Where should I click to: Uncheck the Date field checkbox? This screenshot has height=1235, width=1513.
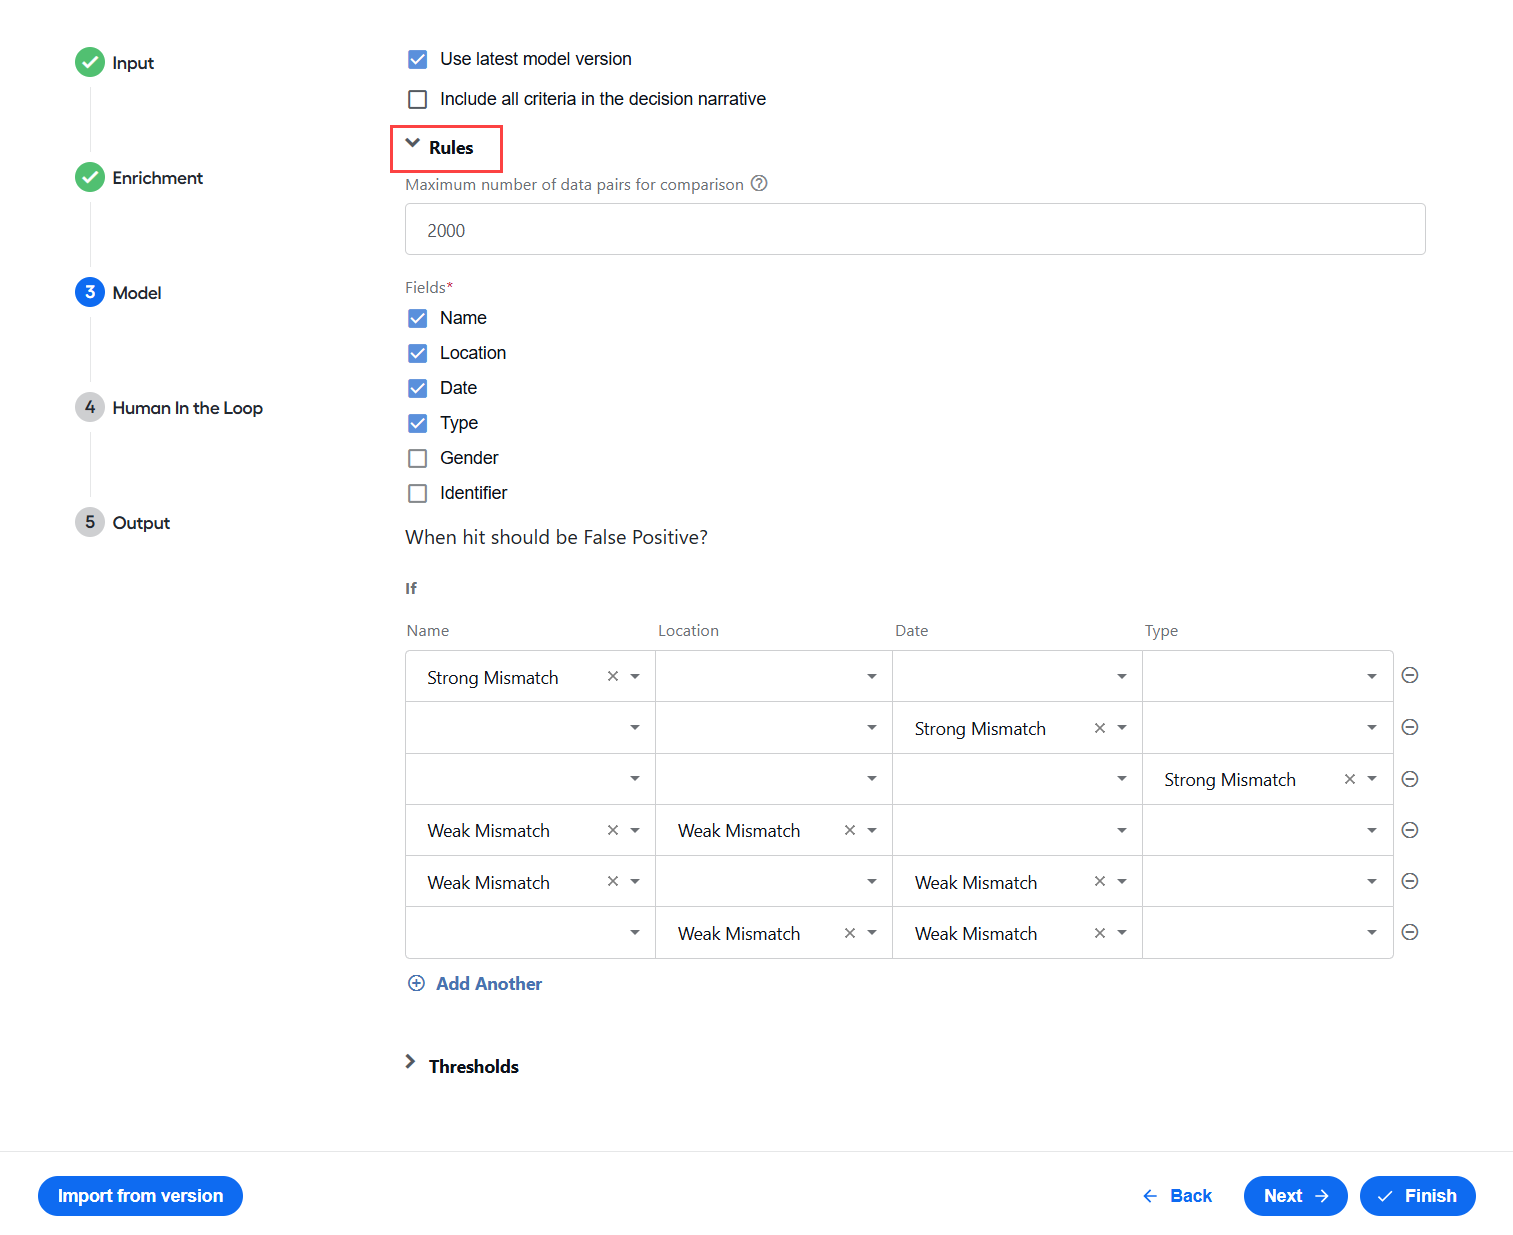click(x=418, y=388)
